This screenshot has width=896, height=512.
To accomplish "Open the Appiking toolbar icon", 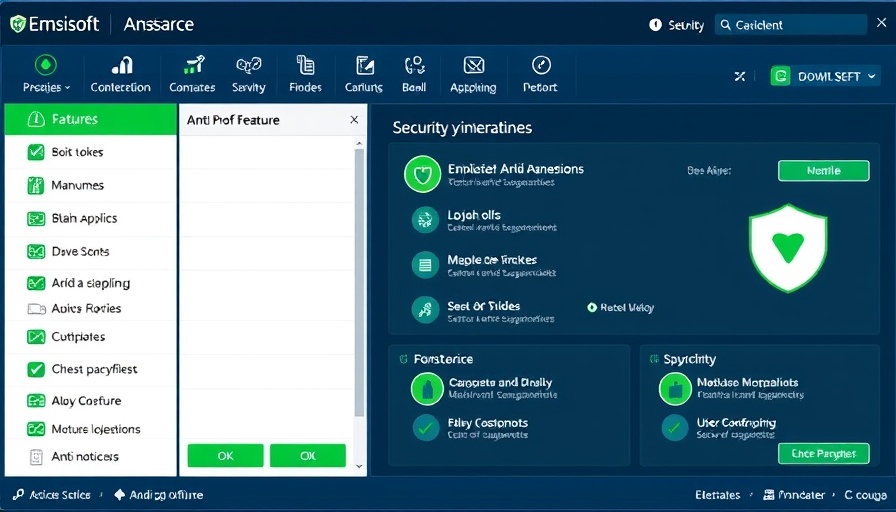I will (473, 66).
